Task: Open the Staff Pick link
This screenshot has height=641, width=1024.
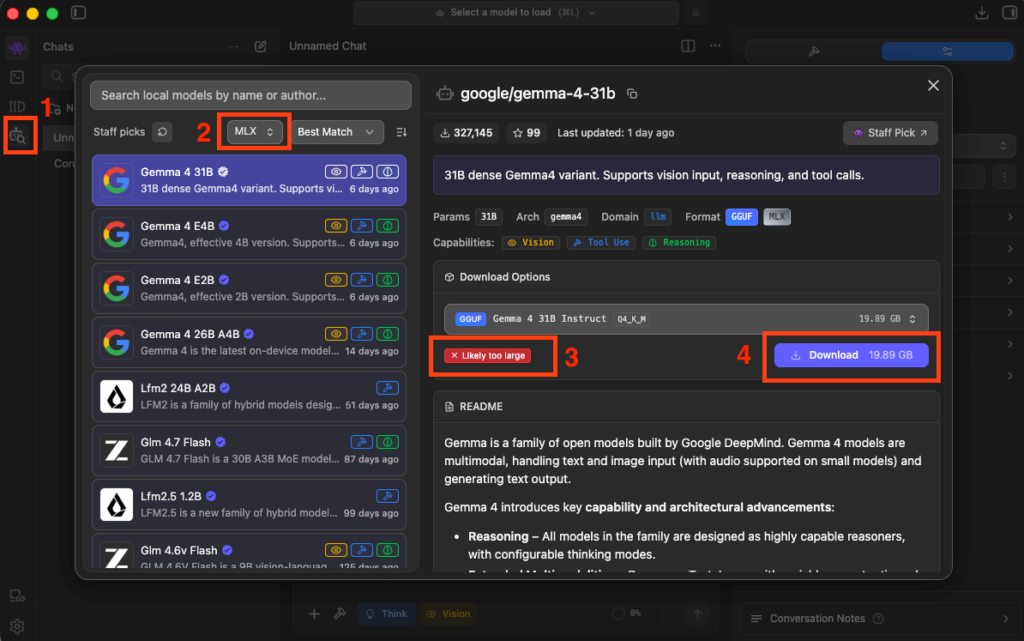Action: pyautogui.click(x=890, y=133)
